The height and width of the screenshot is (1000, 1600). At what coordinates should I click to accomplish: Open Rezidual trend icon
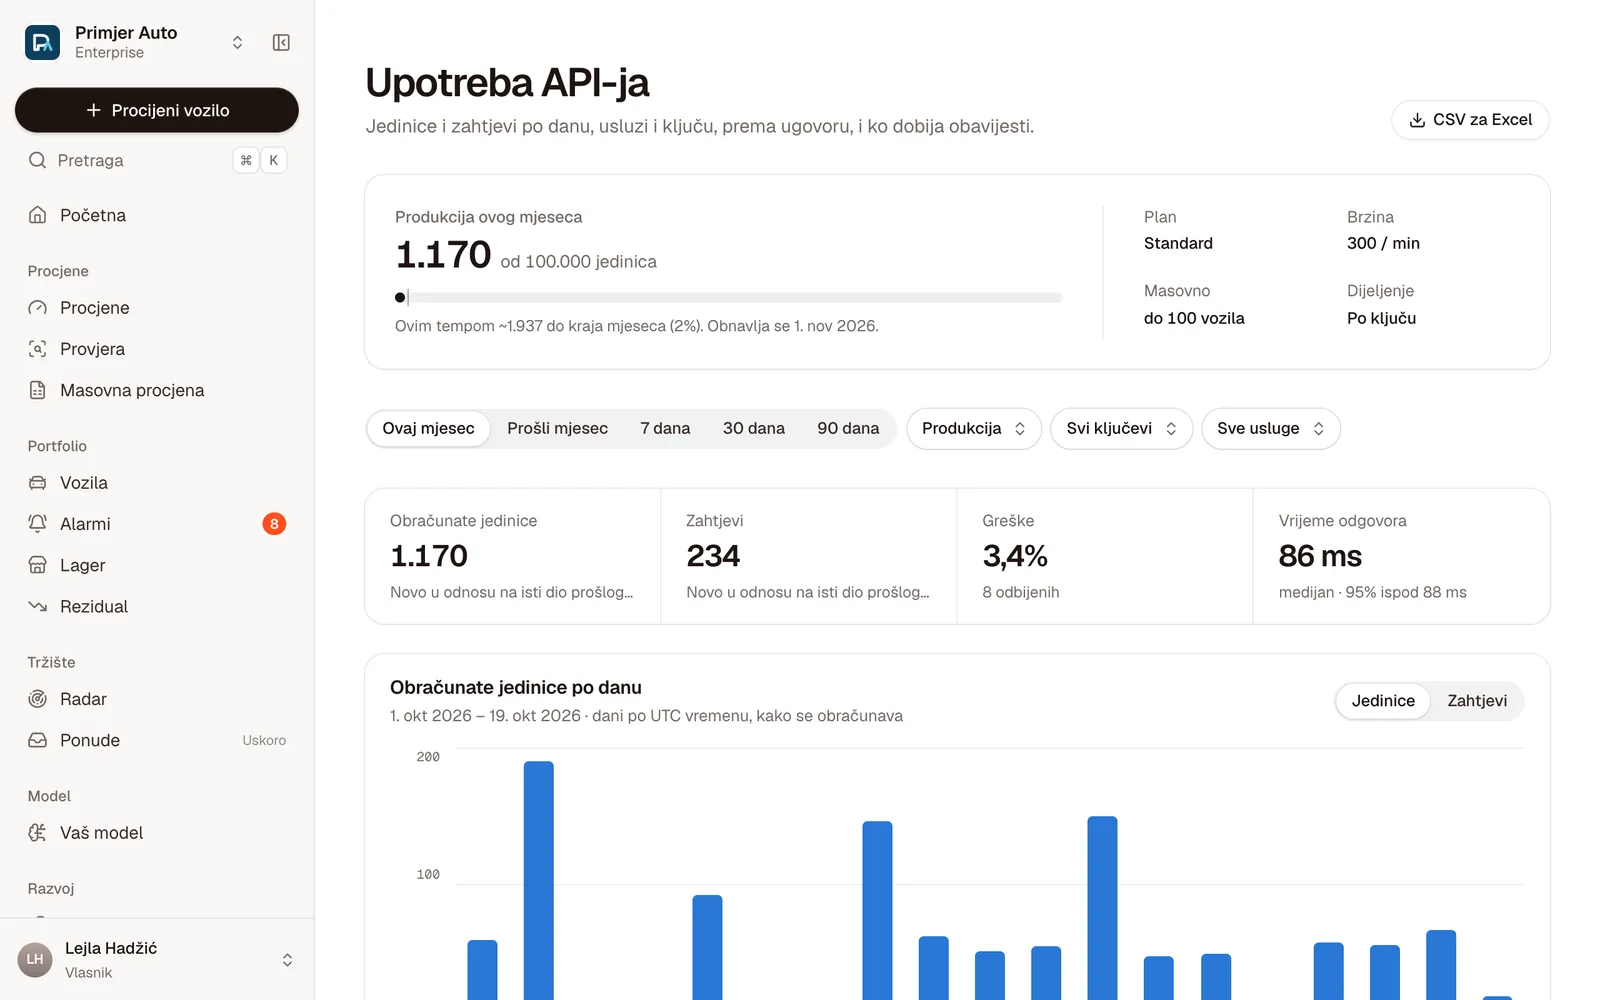tap(38, 606)
